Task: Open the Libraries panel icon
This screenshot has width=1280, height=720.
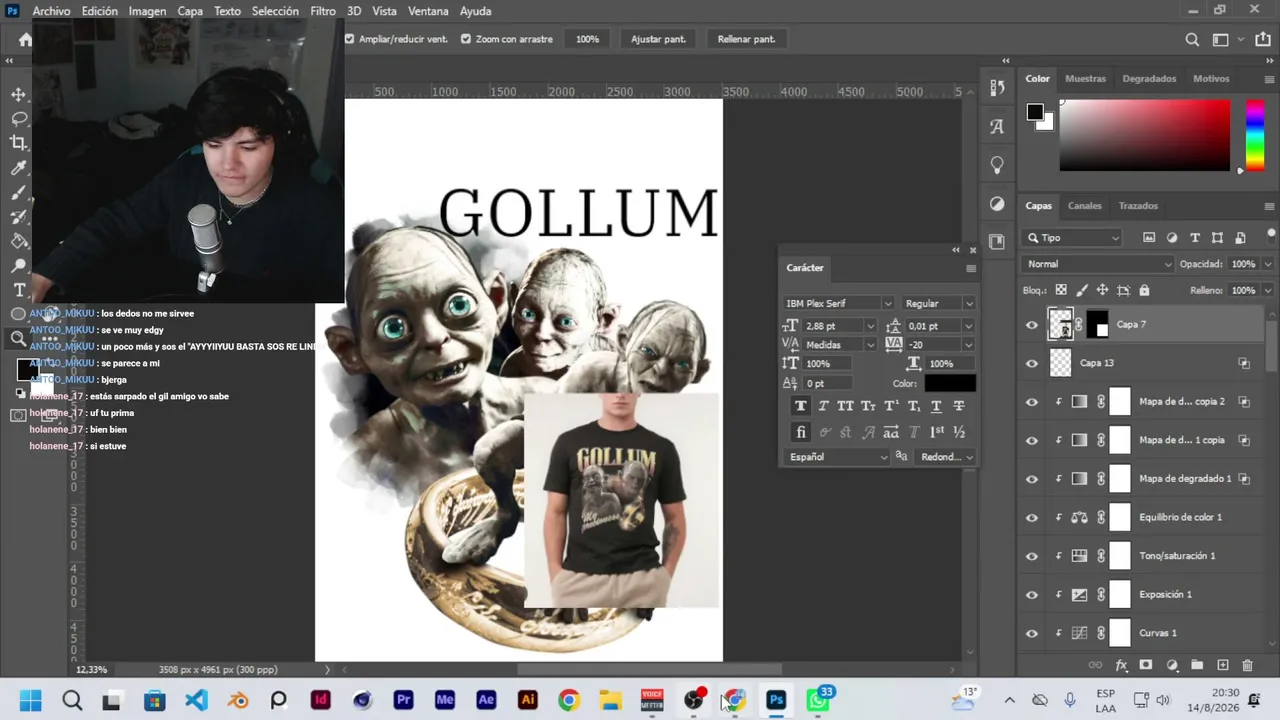Action: pos(997,242)
